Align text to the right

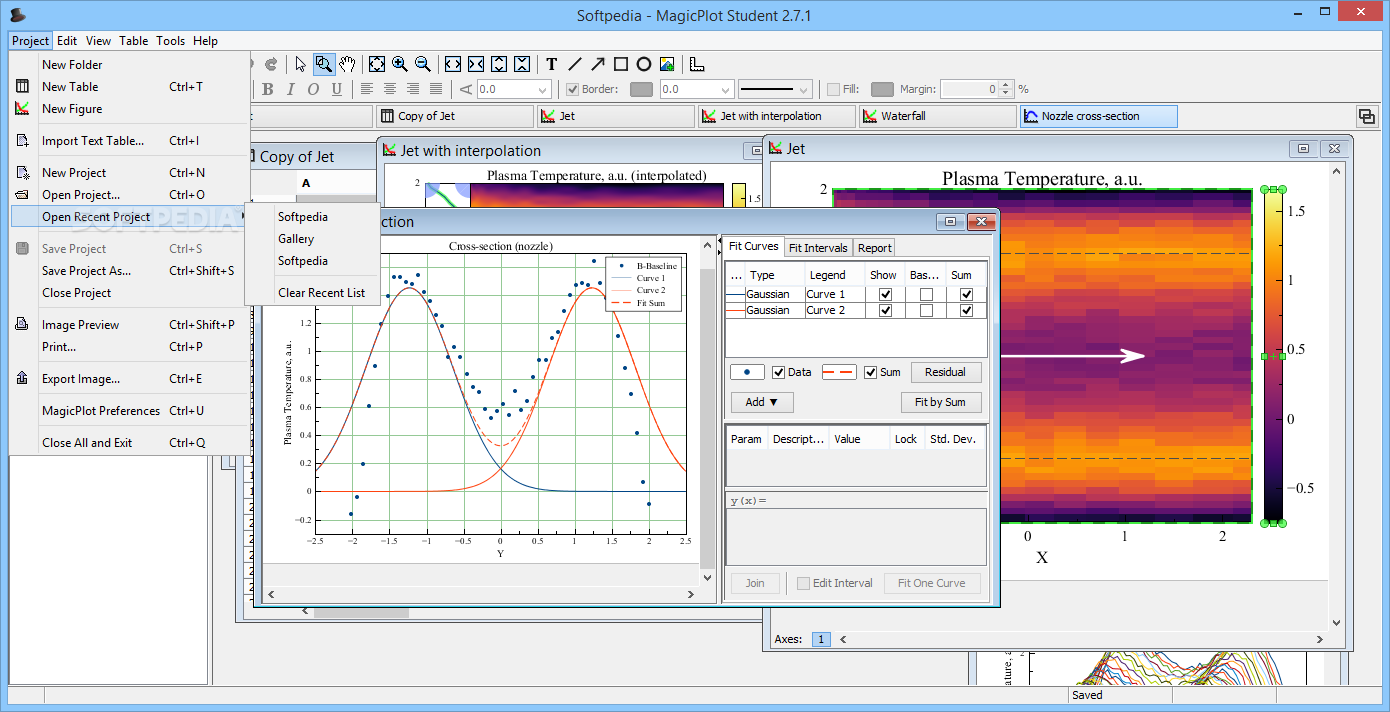pos(413,89)
